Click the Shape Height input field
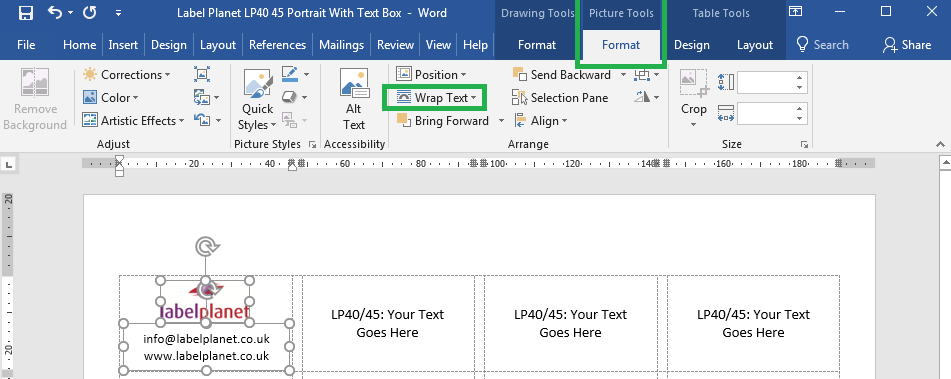The height and width of the screenshot is (379, 951). click(x=765, y=83)
